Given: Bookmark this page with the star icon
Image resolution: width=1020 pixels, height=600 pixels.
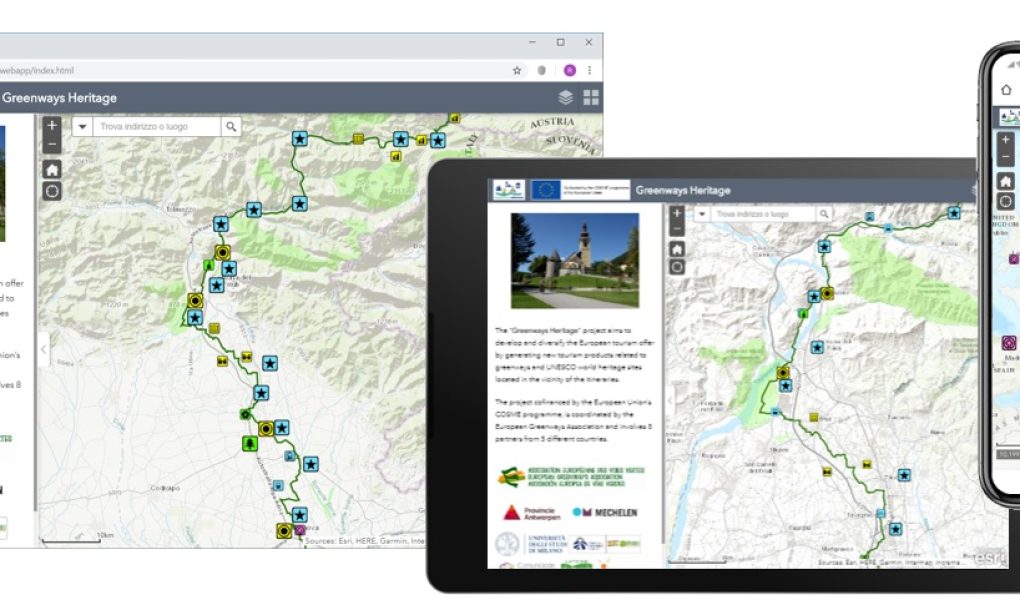Looking at the screenshot, I should click(x=517, y=70).
